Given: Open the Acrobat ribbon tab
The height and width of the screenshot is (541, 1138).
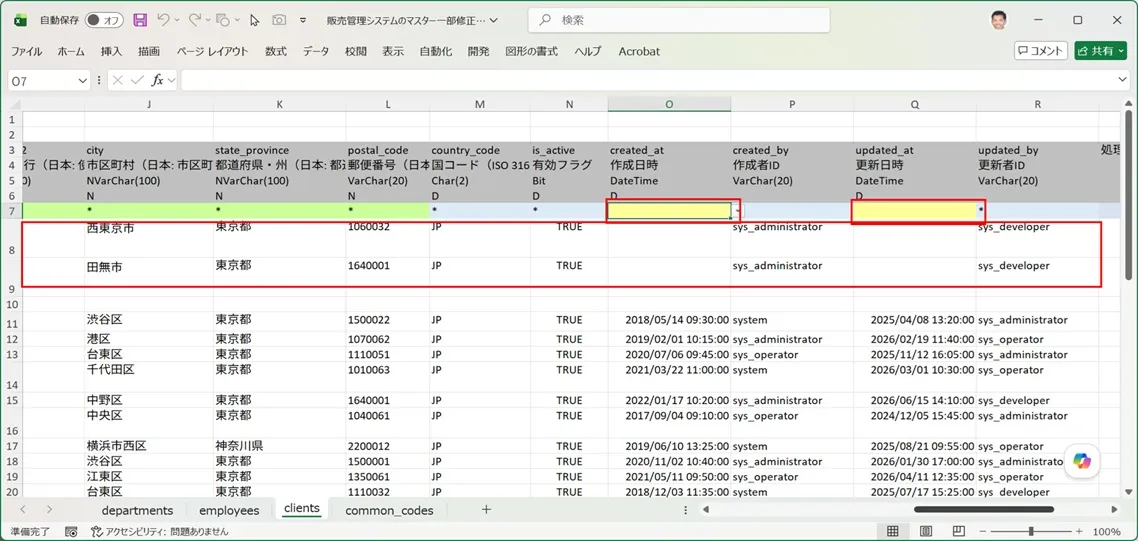Looking at the screenshot, I should (x=639, y=51).
